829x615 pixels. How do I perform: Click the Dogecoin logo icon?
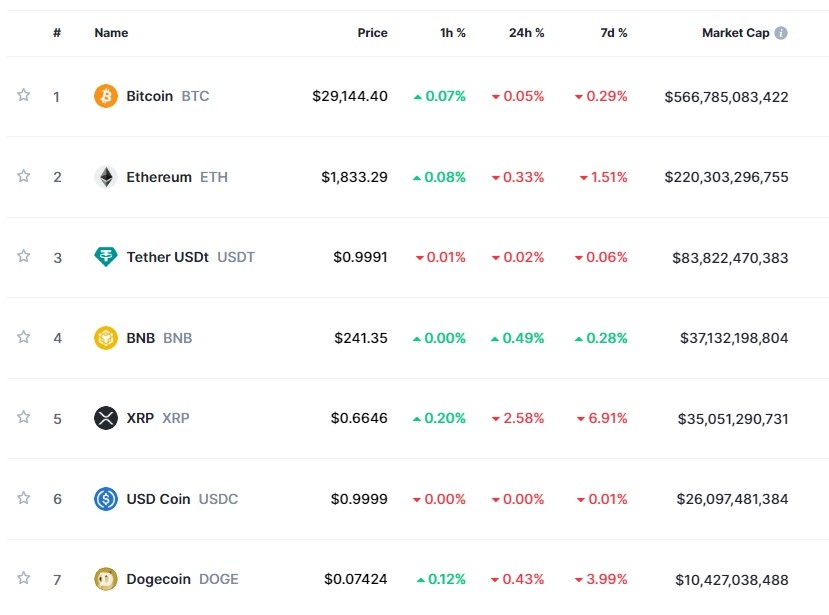[x=105, y=578]
